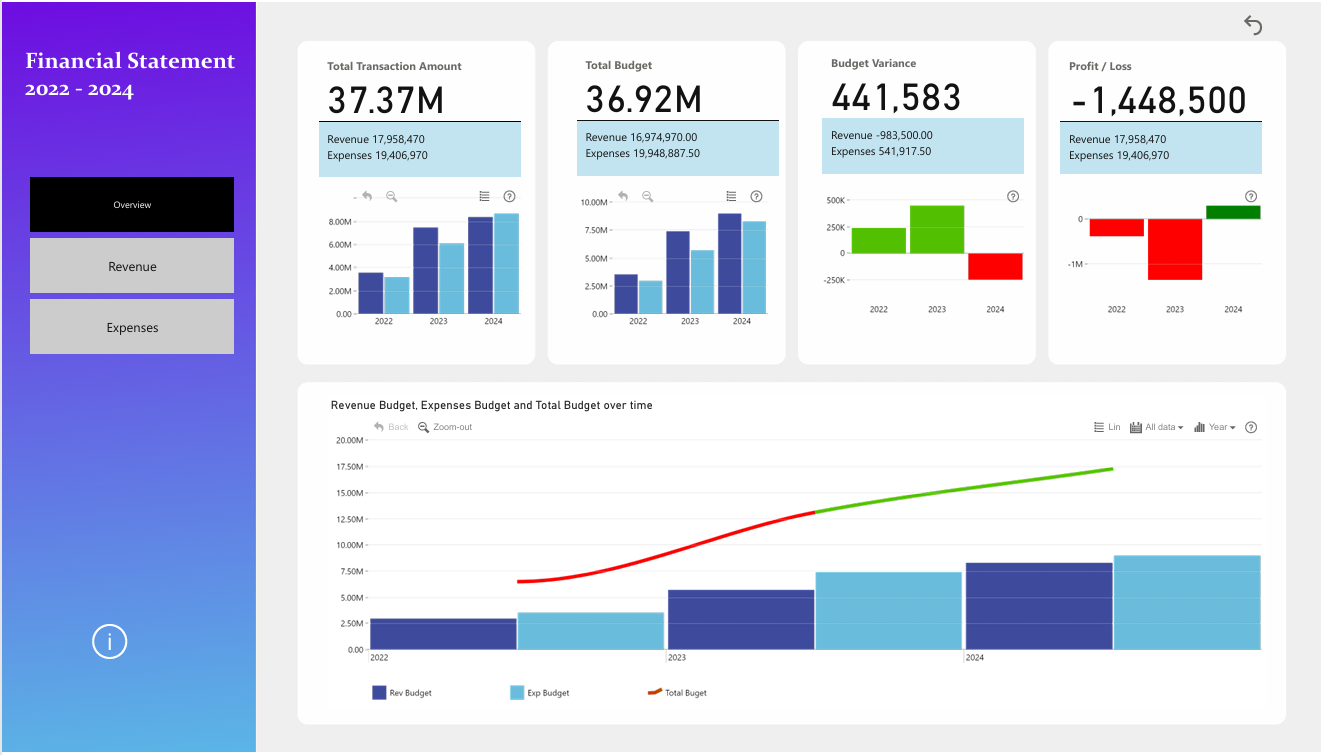This screenshot has height=755, width=1321.
Task: Toggle the Total Buget line legend
Action: [677, 693]
